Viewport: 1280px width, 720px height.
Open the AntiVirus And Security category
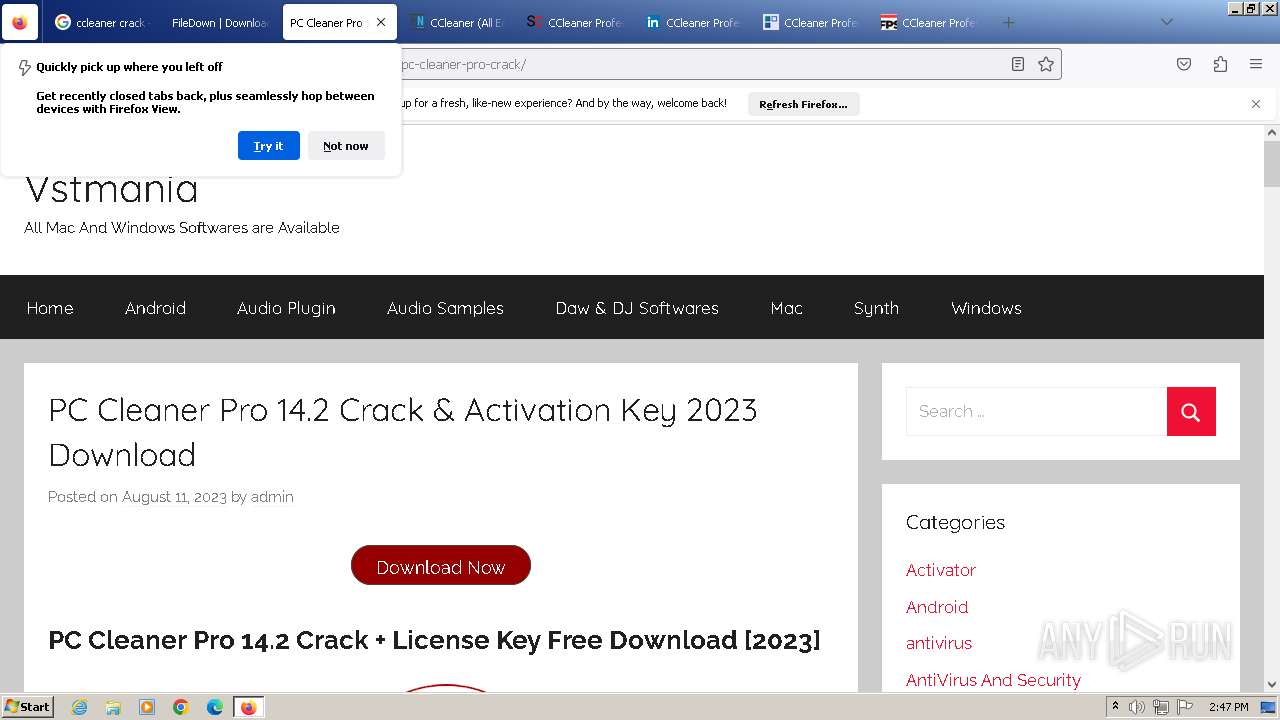(993, 680)
